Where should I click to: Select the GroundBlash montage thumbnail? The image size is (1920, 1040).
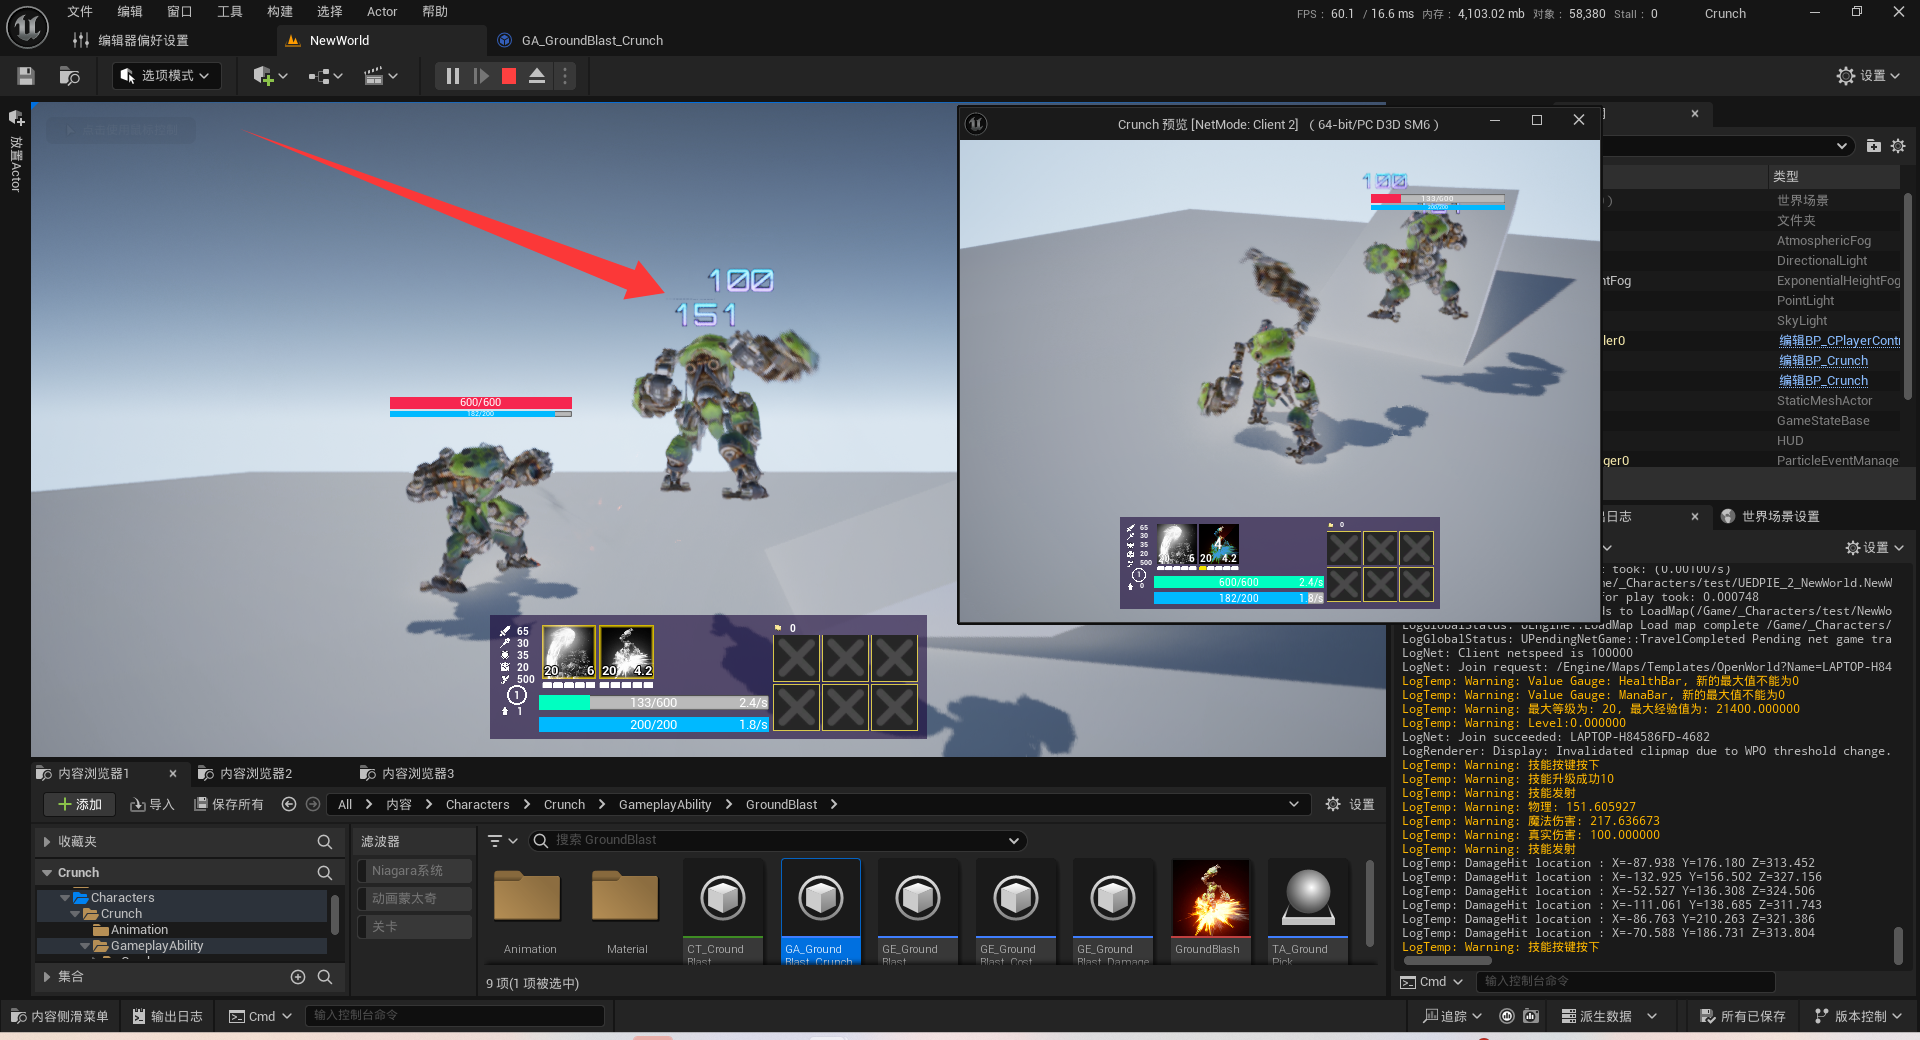click(1210, 911)
